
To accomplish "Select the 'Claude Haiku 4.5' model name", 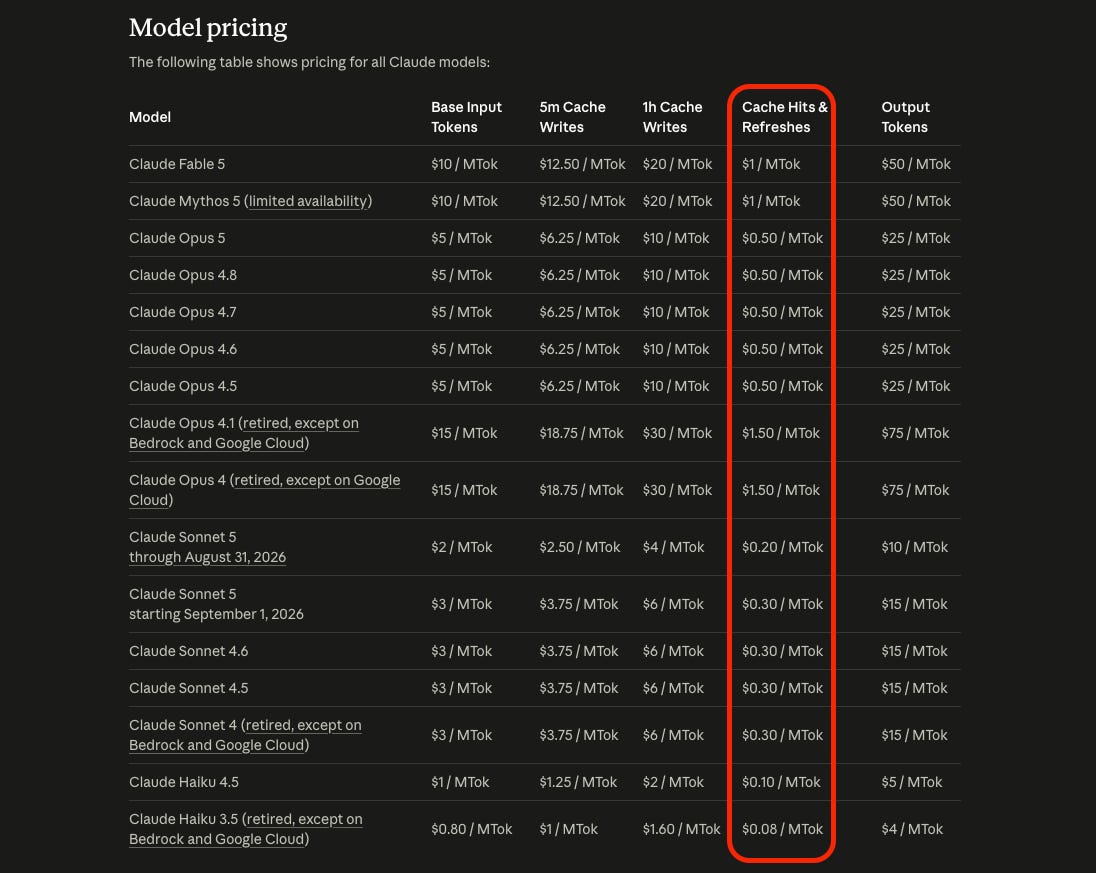I will click(184, 782).
